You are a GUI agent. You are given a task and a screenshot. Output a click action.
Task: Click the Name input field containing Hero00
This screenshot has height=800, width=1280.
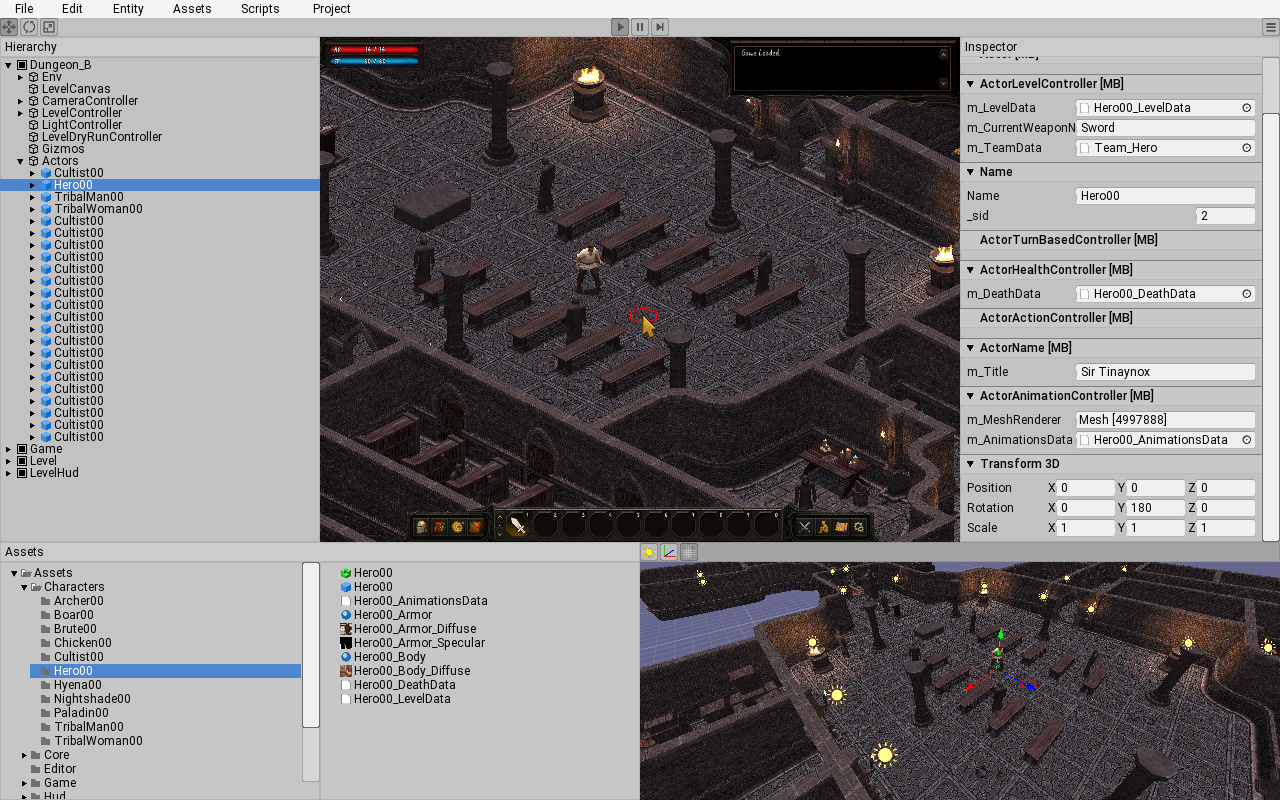click(1165, 196)
